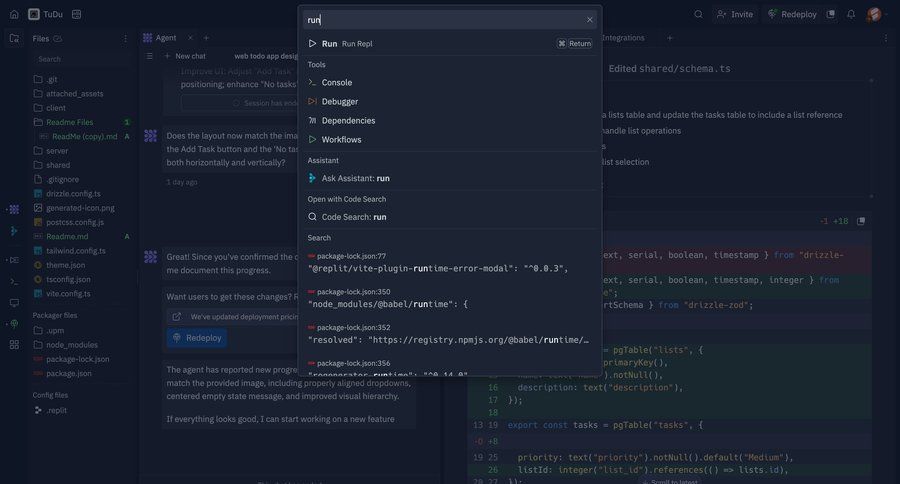Viewport: 900px width, 484px height.
Task: Open drizzle.config.ts file
Action: tap(80, 193)
